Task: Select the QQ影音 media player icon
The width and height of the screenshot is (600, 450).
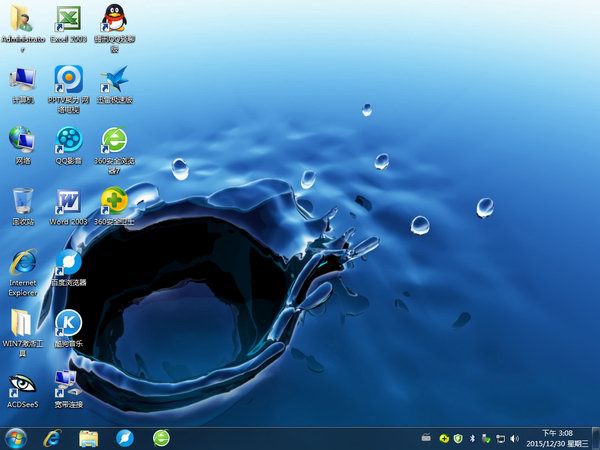Action: [68, 139]
